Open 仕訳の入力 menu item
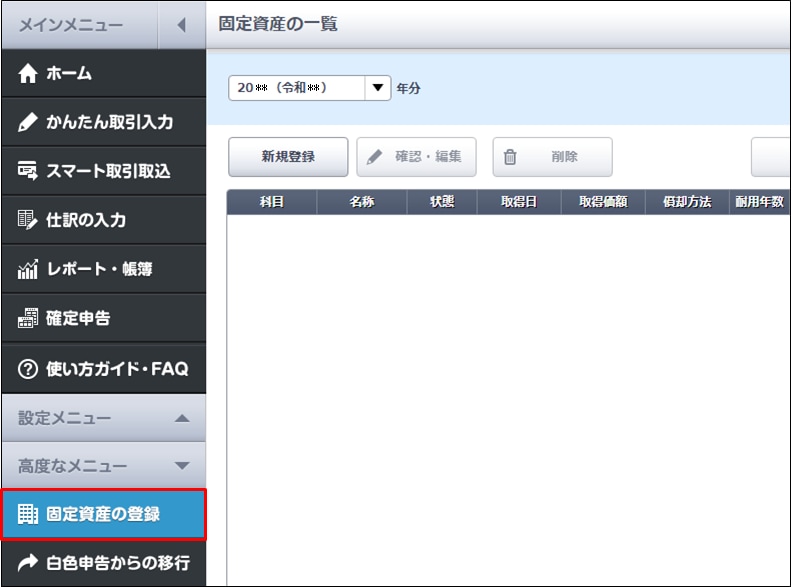The height and width of the screenshot is (587, 791). point(103,220)
